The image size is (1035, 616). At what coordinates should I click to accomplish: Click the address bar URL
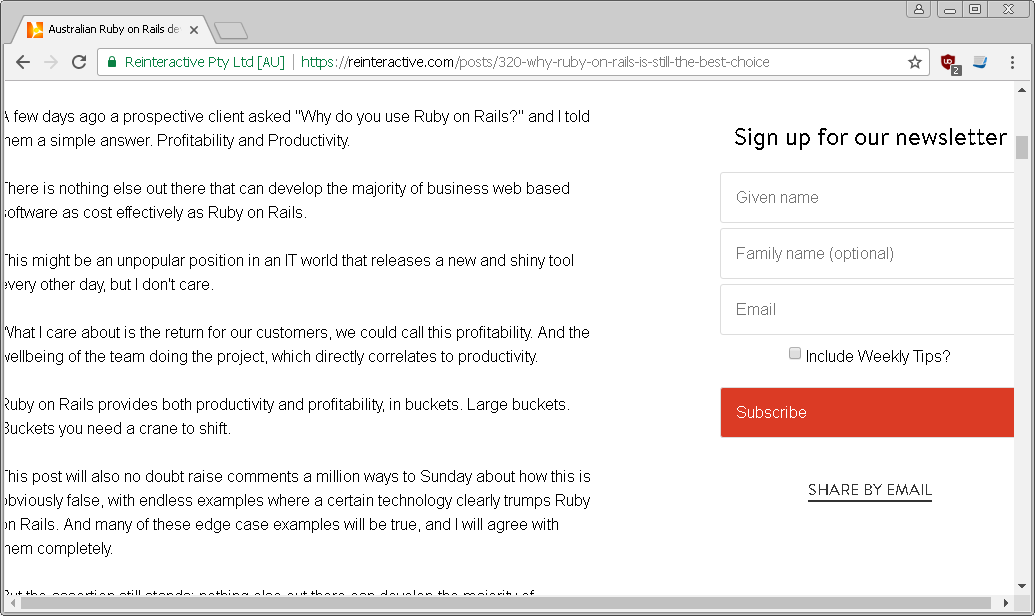(535, 62)
